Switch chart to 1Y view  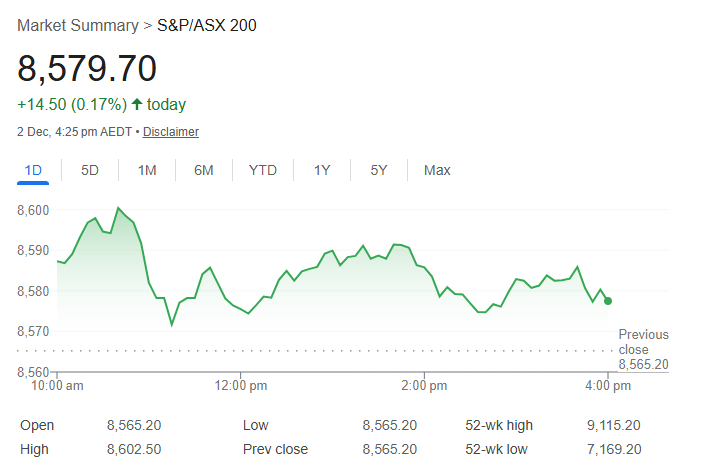pos(322,170)
